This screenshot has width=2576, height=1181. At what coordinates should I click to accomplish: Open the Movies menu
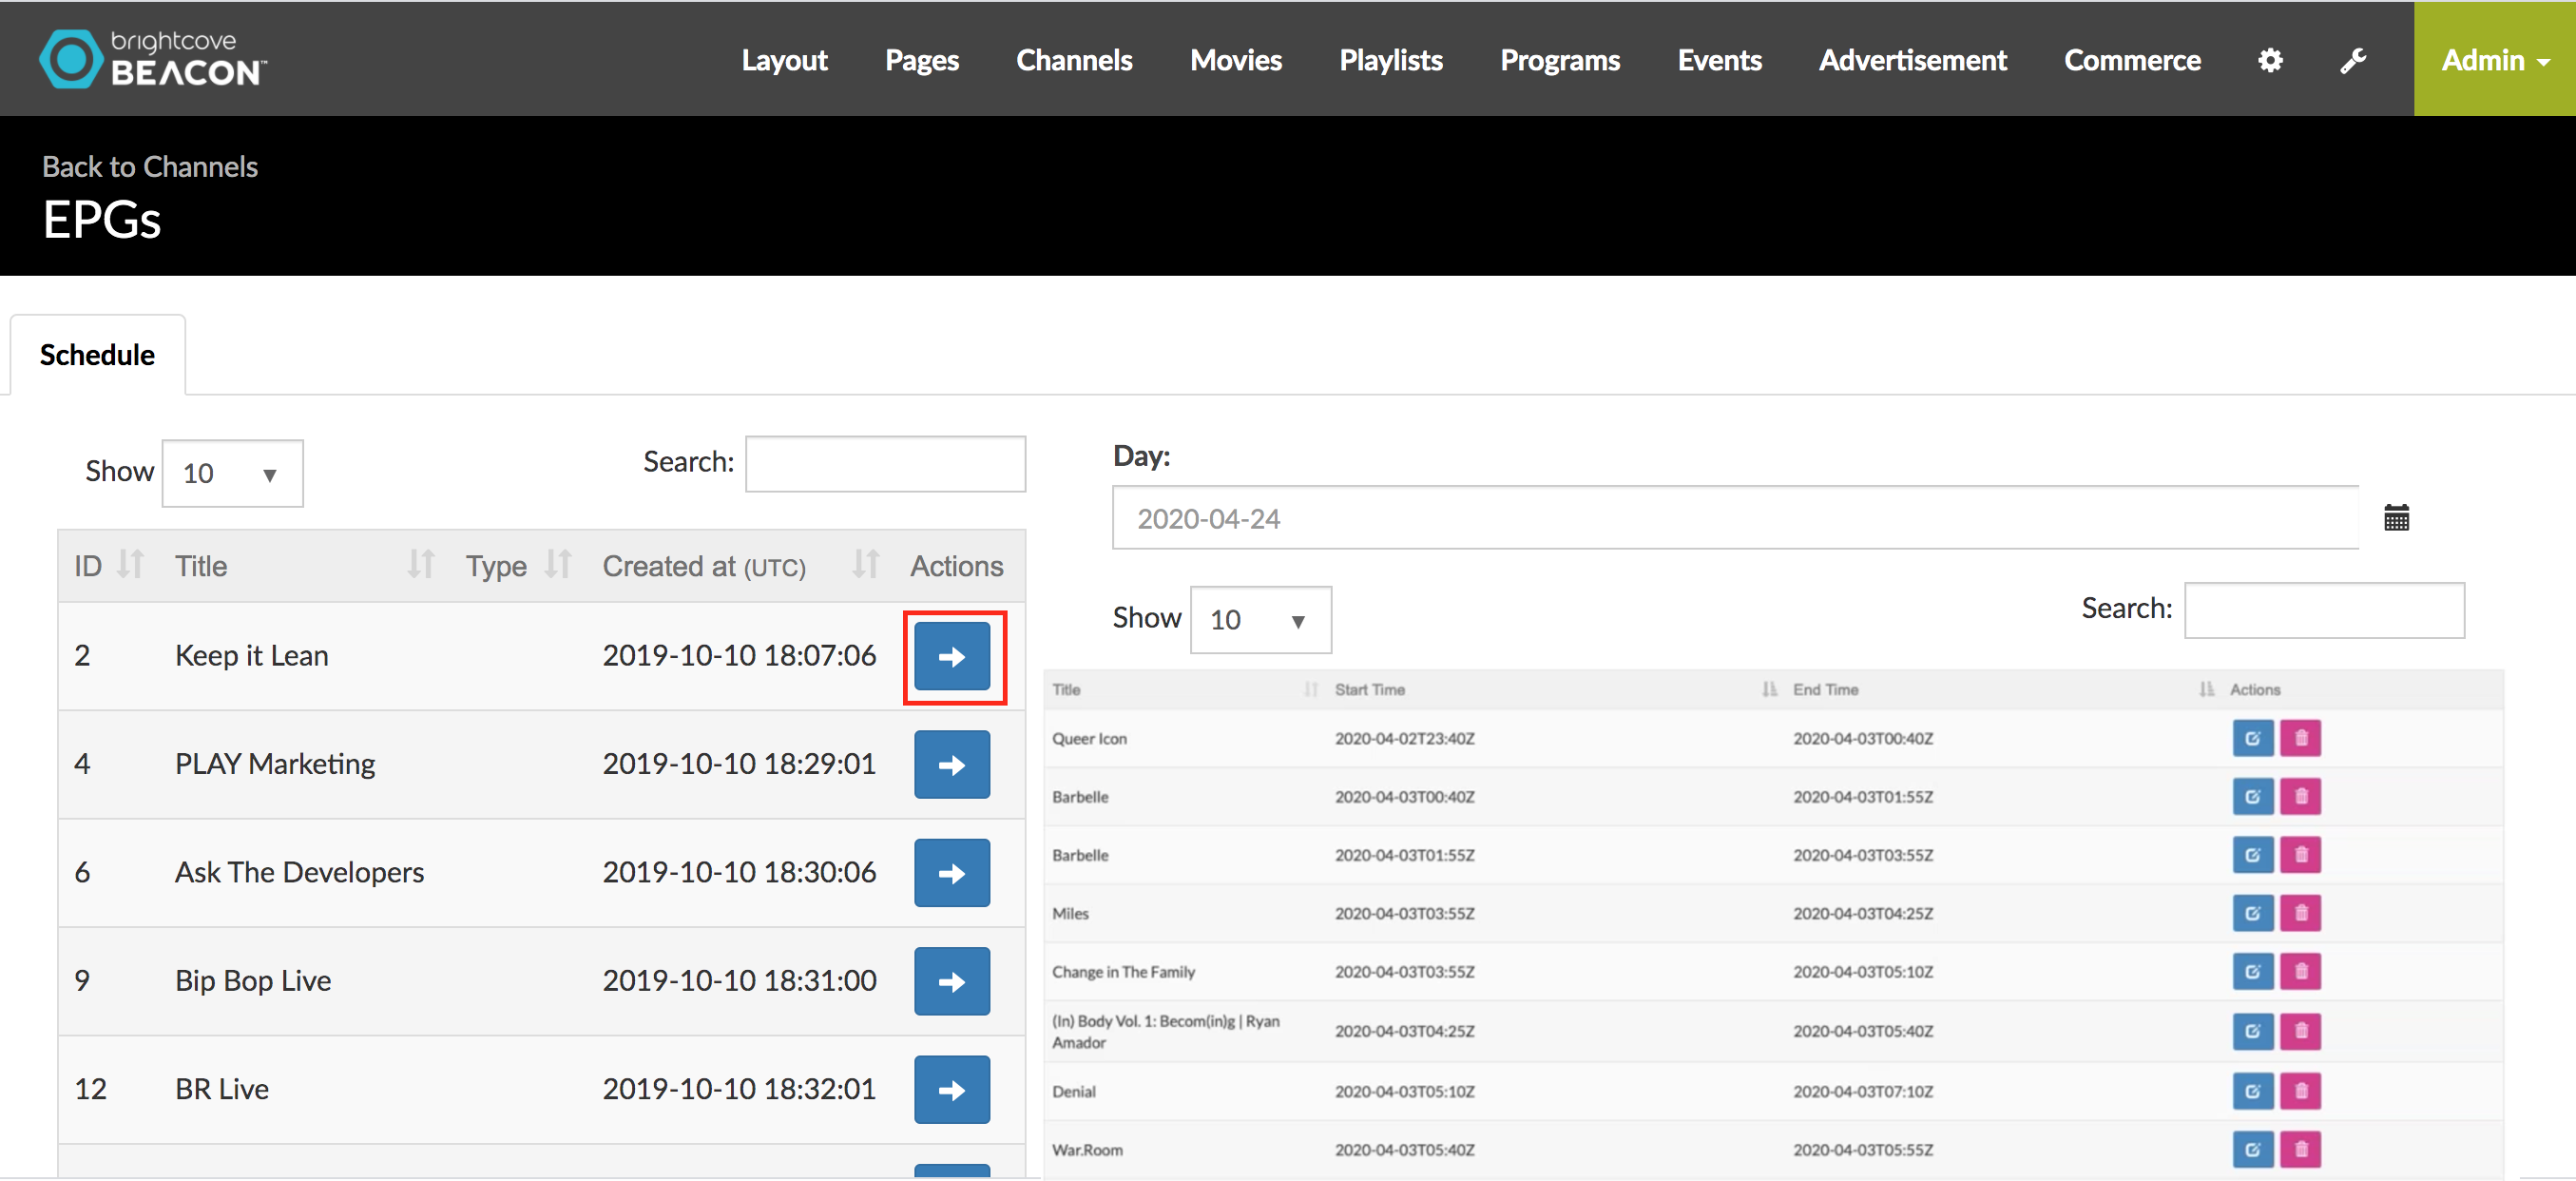tap(1236, 60)
